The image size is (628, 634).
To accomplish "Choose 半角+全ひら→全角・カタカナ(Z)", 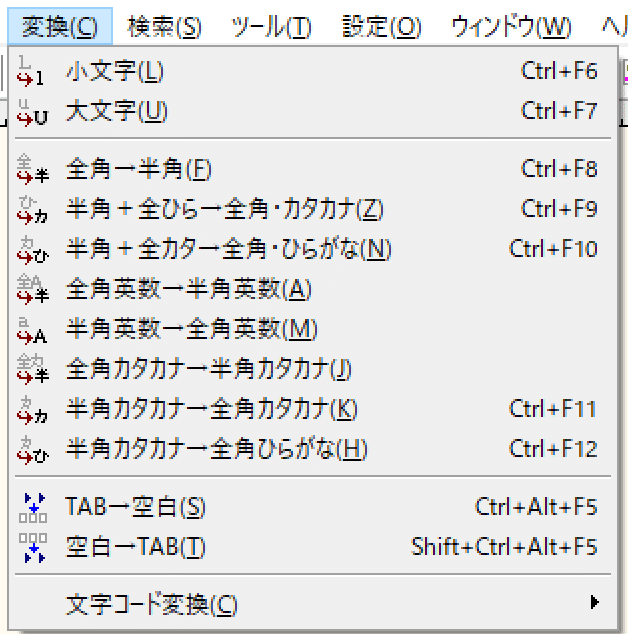I will click(313, 209).
